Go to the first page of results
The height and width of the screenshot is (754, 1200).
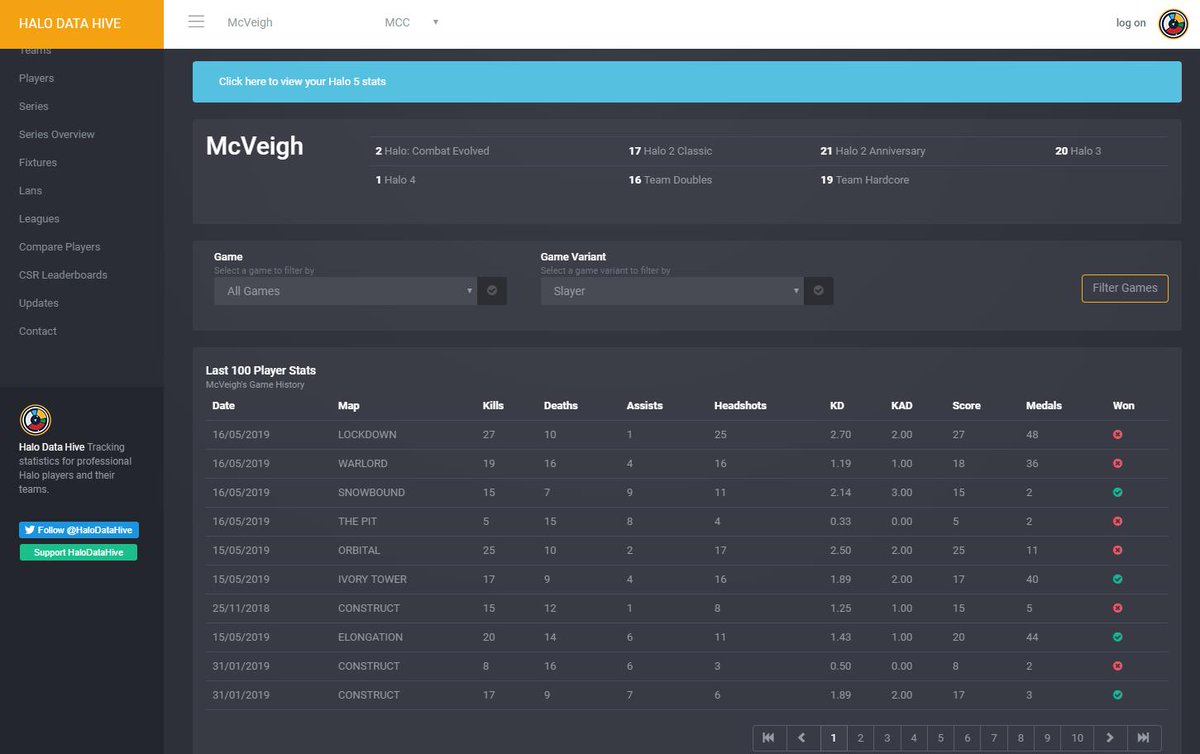[x=768, y=738]
